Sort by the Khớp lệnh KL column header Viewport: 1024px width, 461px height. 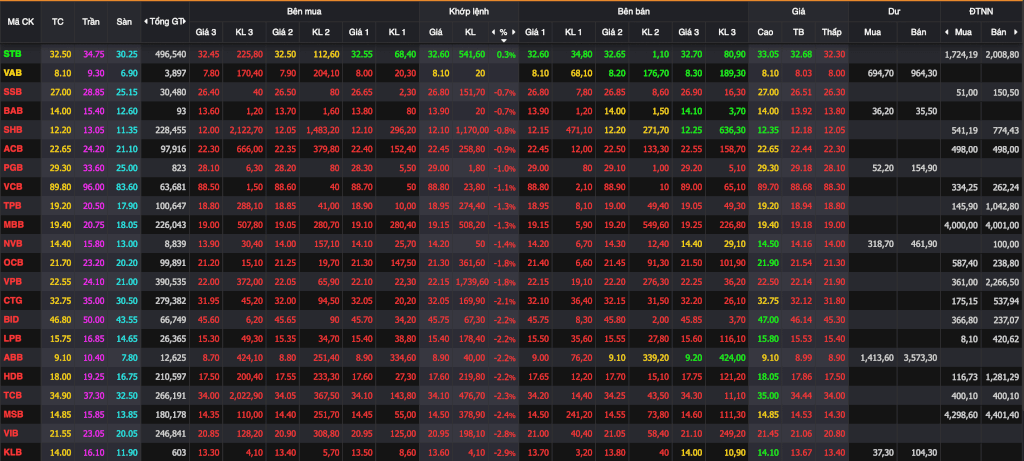click(x=470, y=32)
